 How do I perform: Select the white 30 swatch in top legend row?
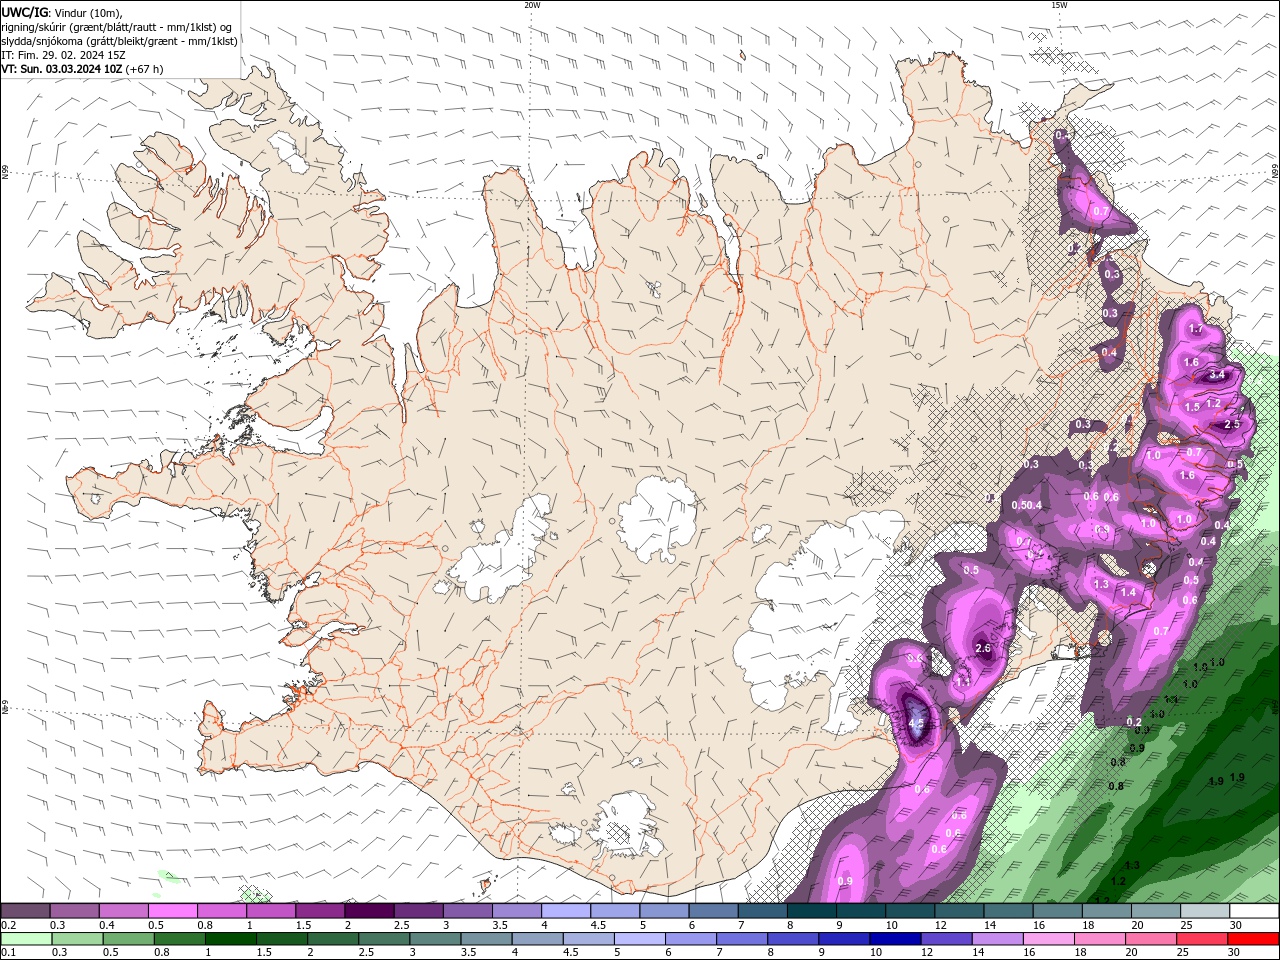1254,911
